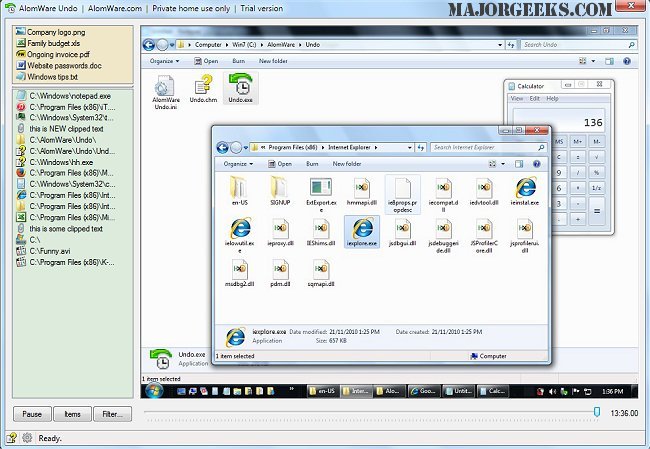Click the help icon in the status bar
The width and height of the screenshot is (650, 449).
(x=12, y=438)
